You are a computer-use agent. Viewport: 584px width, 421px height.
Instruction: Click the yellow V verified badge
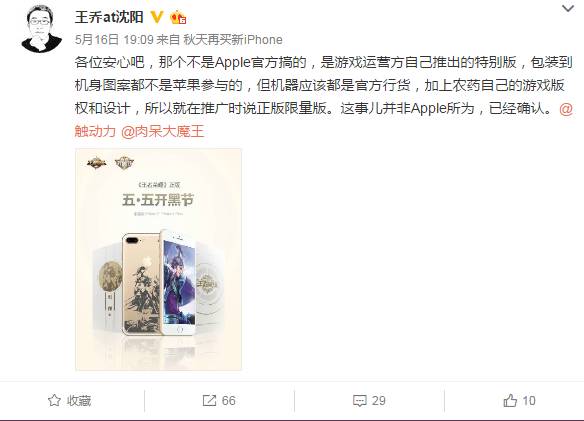(157, 17)
